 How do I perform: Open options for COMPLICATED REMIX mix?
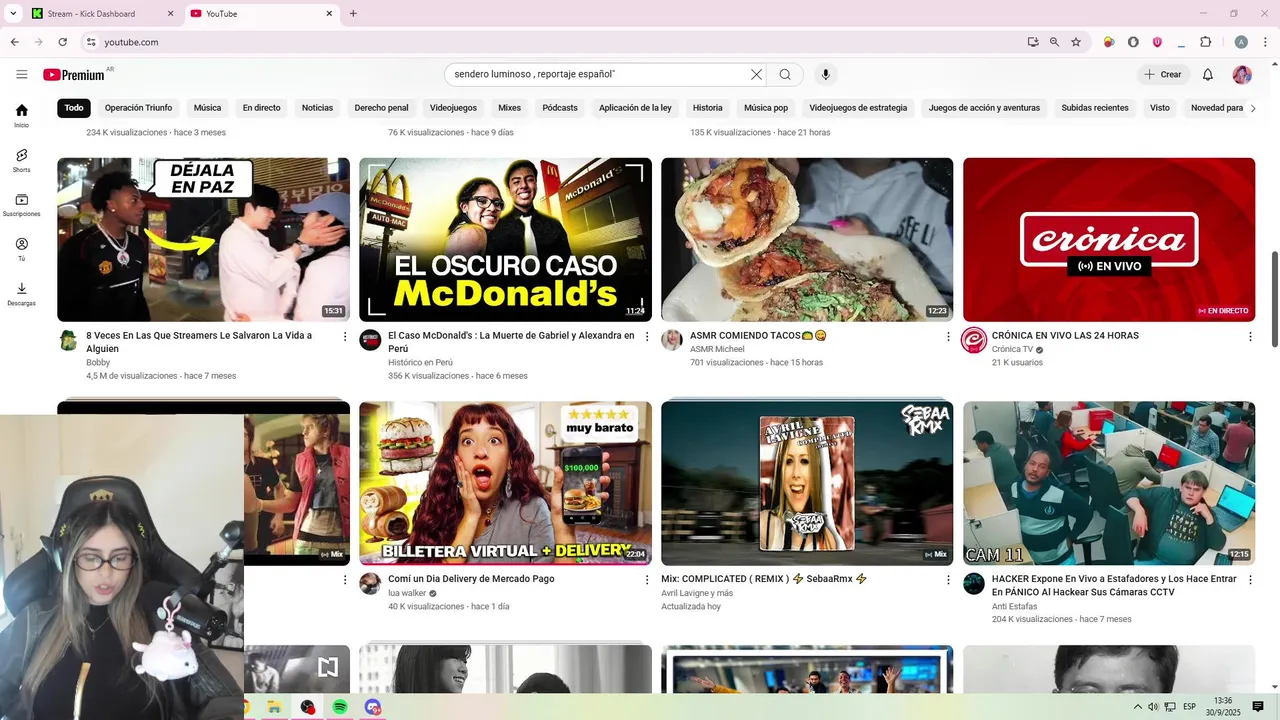click(x=949, y=580)
